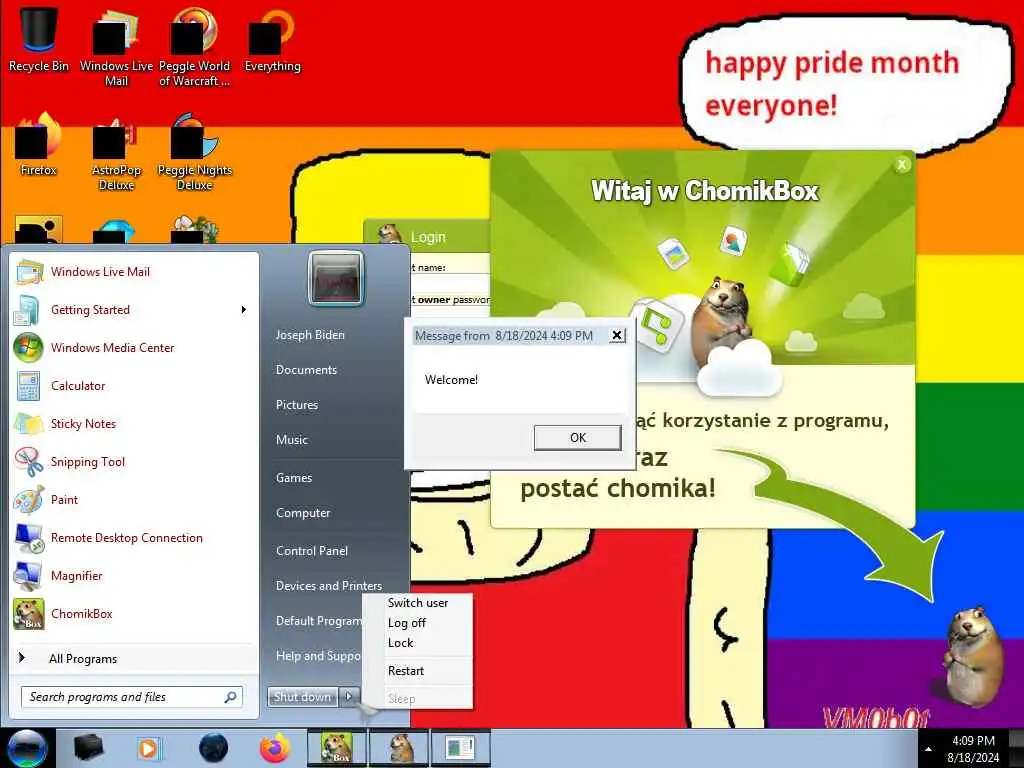Open the Everything desktop icon
This screenshot has width=1024, height=768.
coord(272,42)
